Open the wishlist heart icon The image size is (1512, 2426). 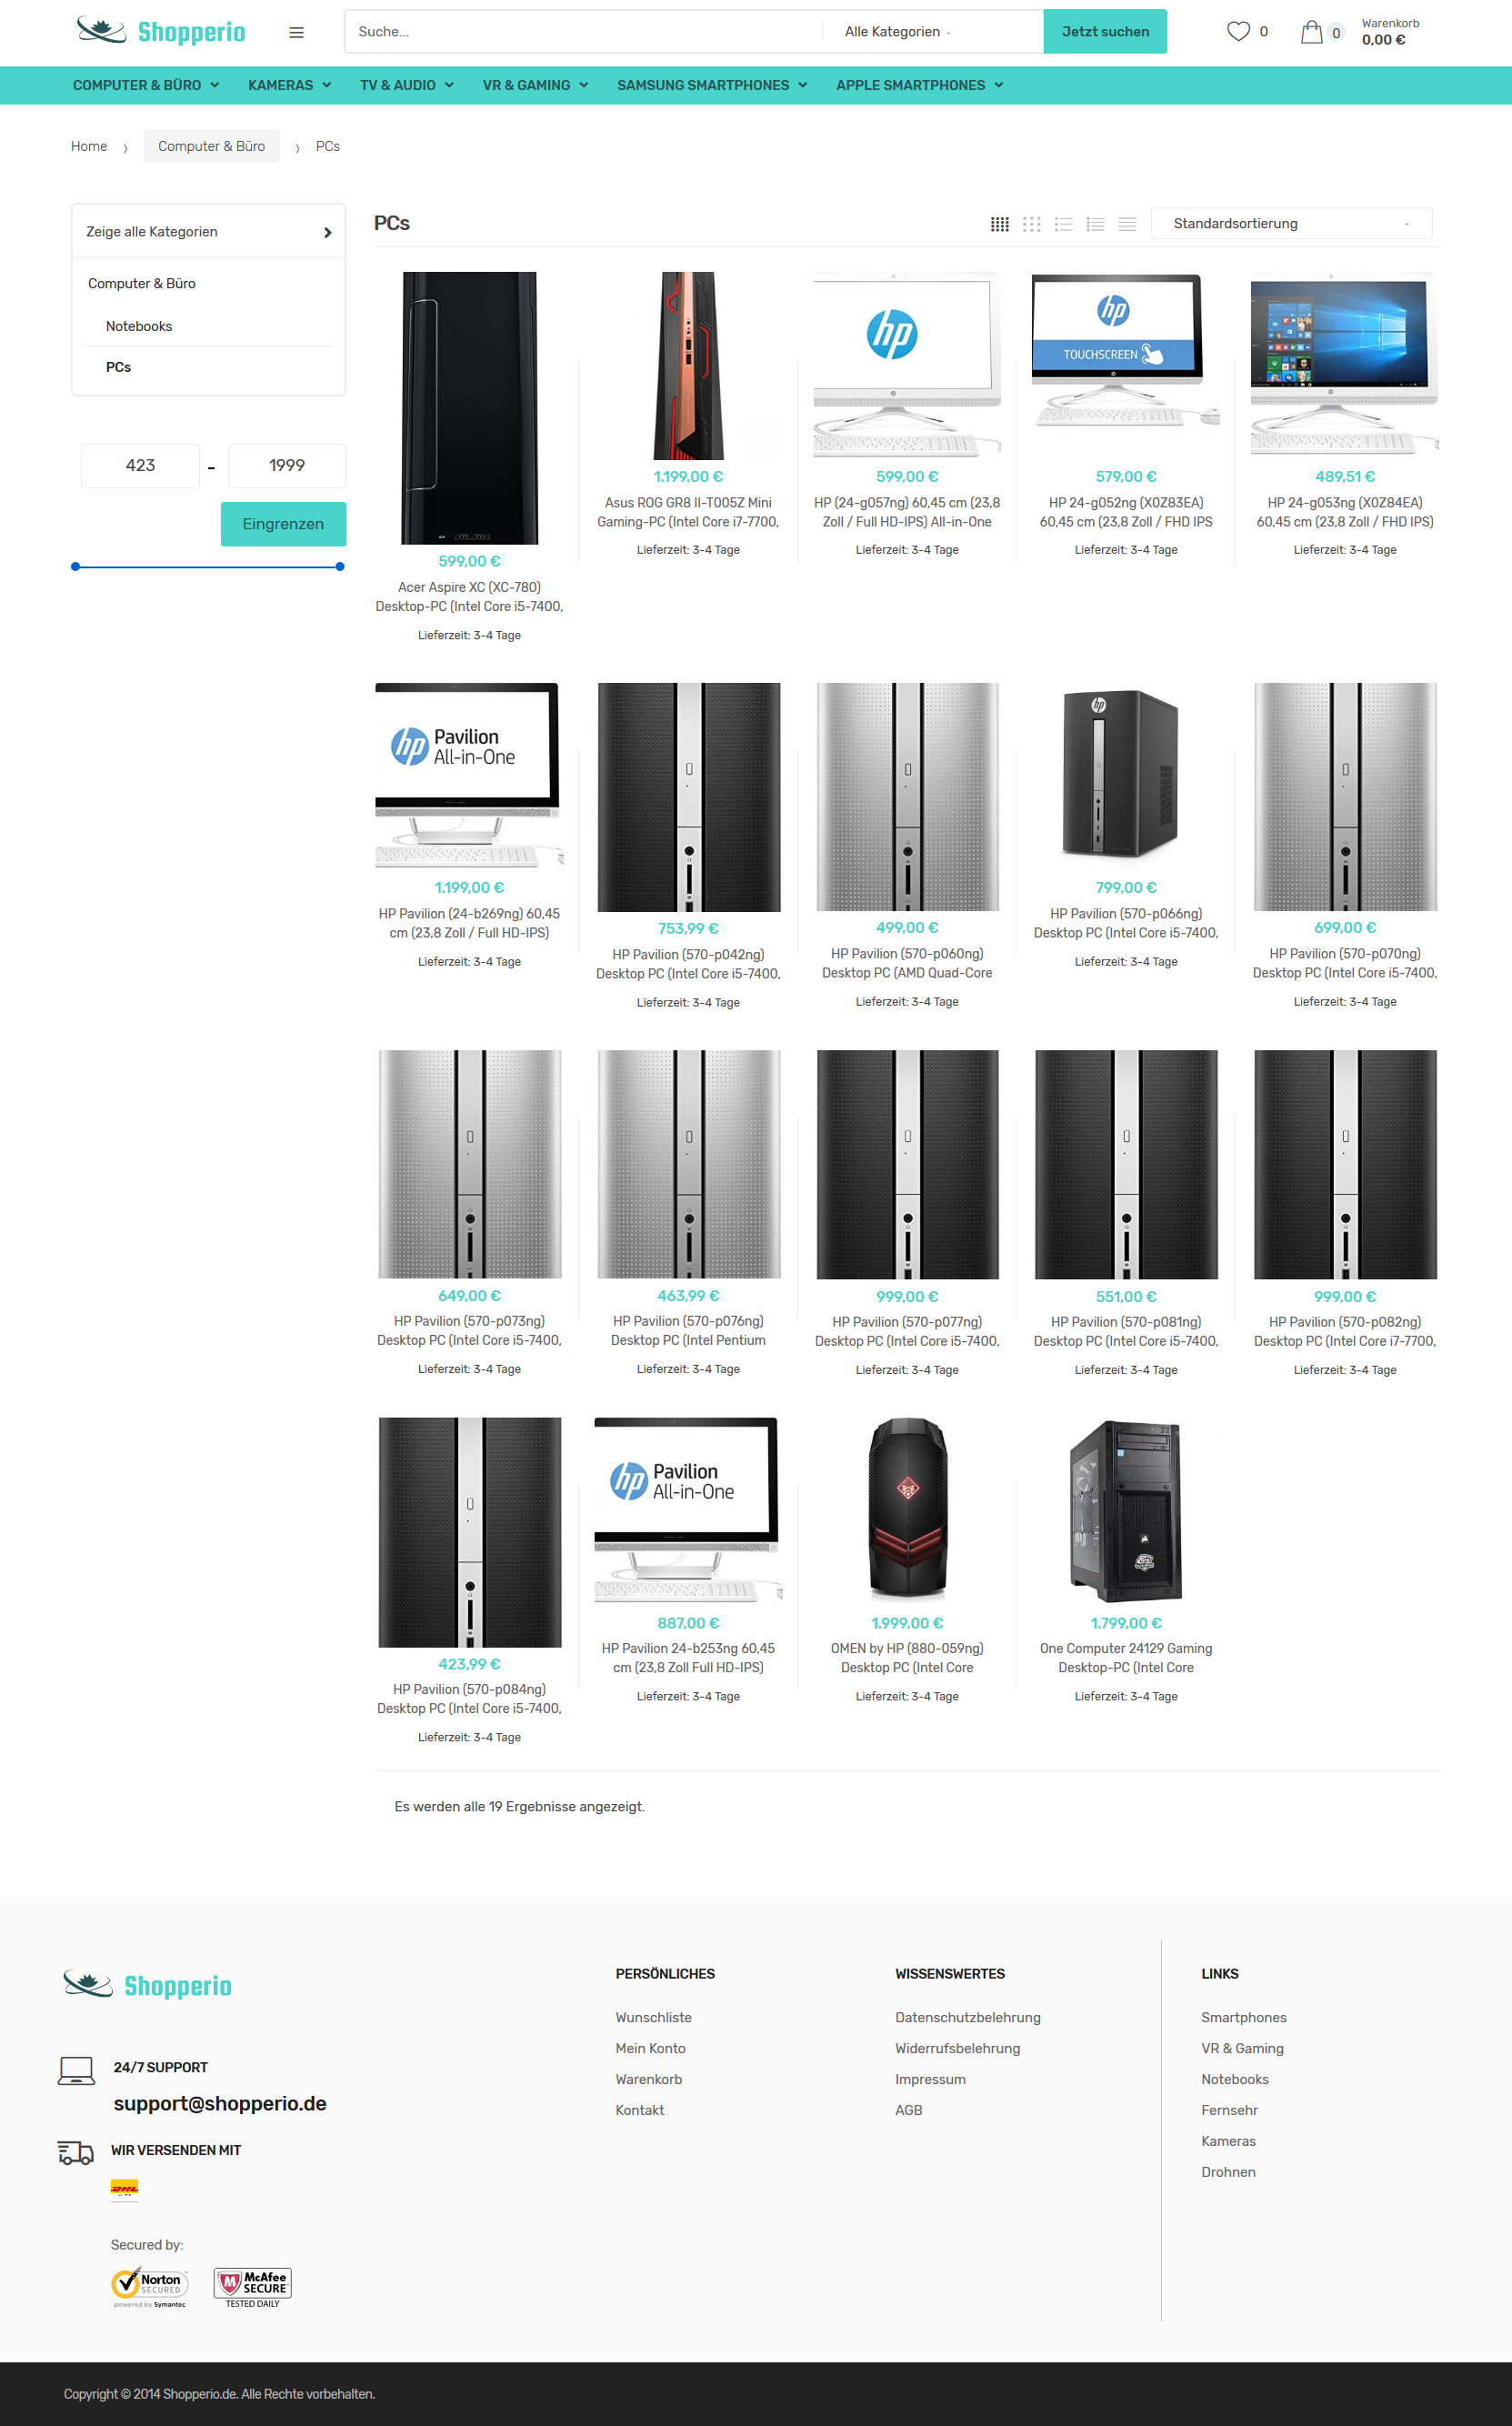point(1238,31)
